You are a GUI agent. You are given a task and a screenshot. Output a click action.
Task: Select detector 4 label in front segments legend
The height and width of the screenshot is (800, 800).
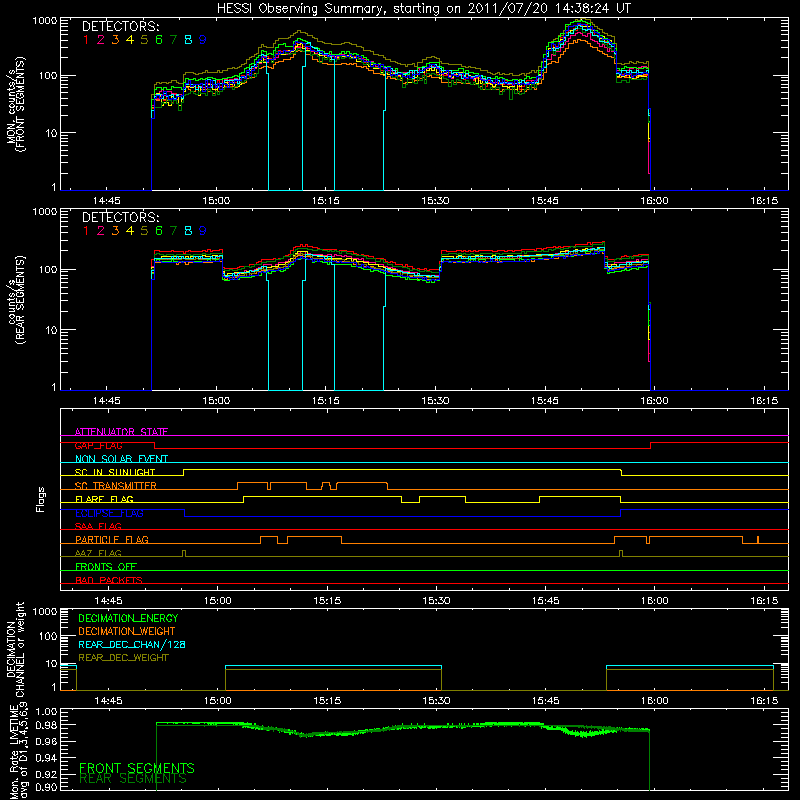(130, 39)
